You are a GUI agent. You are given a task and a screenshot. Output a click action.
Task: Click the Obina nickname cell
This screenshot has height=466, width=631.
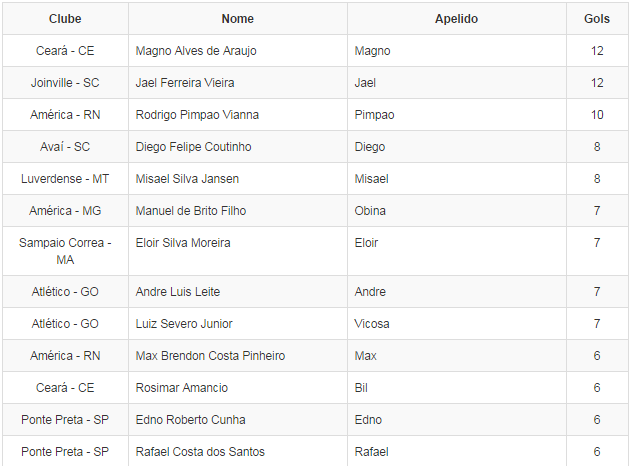tap(370, 211)
